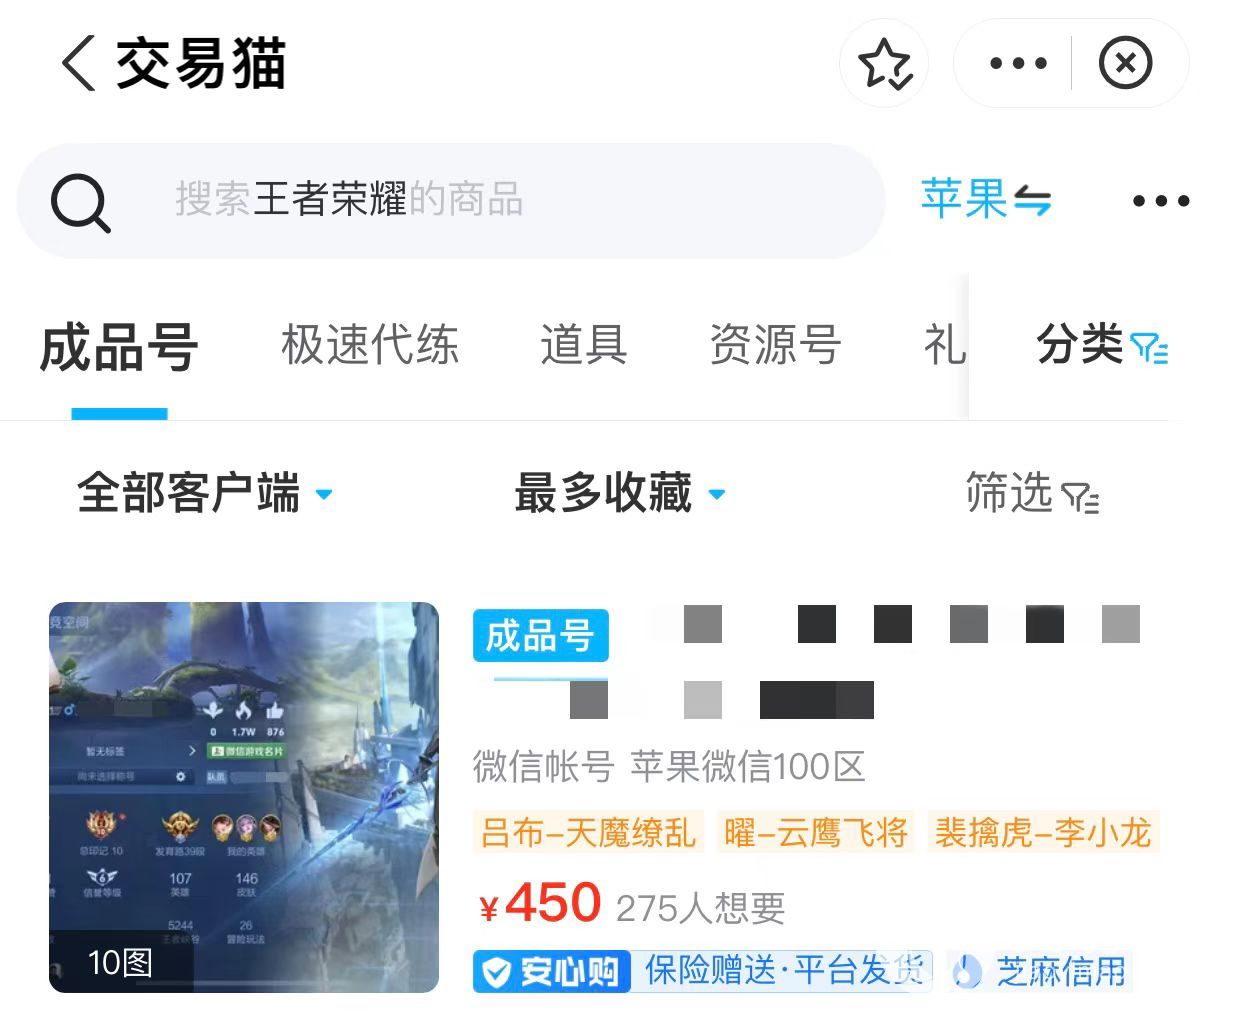Viewport: 1241px width, 1023px height.
Task: Open the mini-program three-dot menu
Action: (x=1018, y=63)
